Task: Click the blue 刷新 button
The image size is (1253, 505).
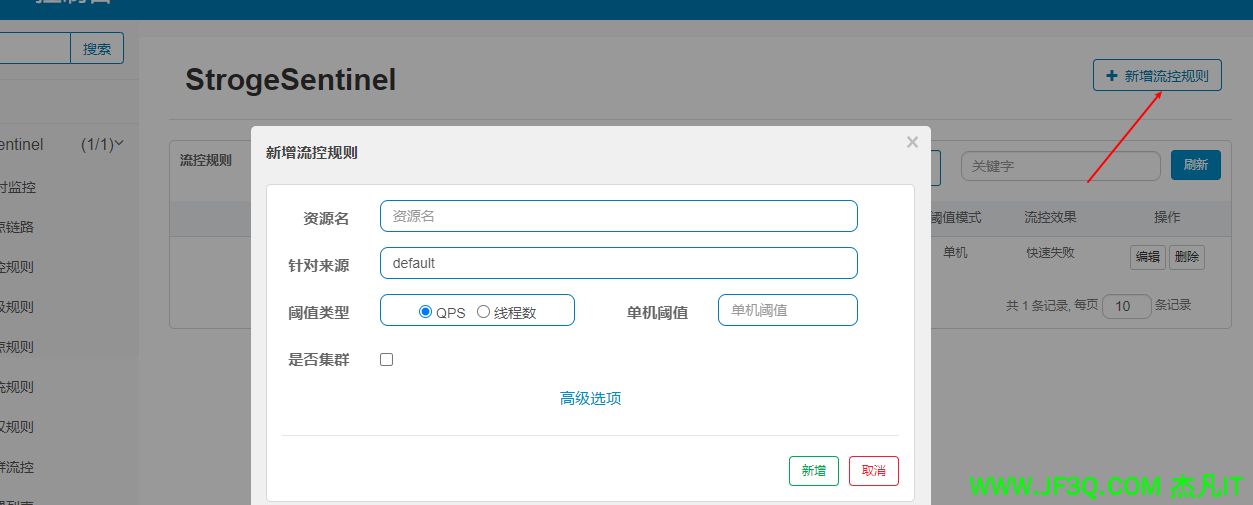Action: click(x=1195, y=166)
